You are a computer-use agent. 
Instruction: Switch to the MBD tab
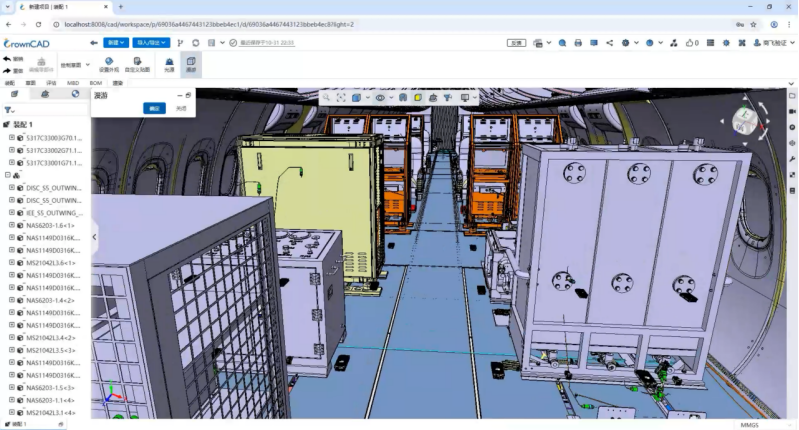74,83
